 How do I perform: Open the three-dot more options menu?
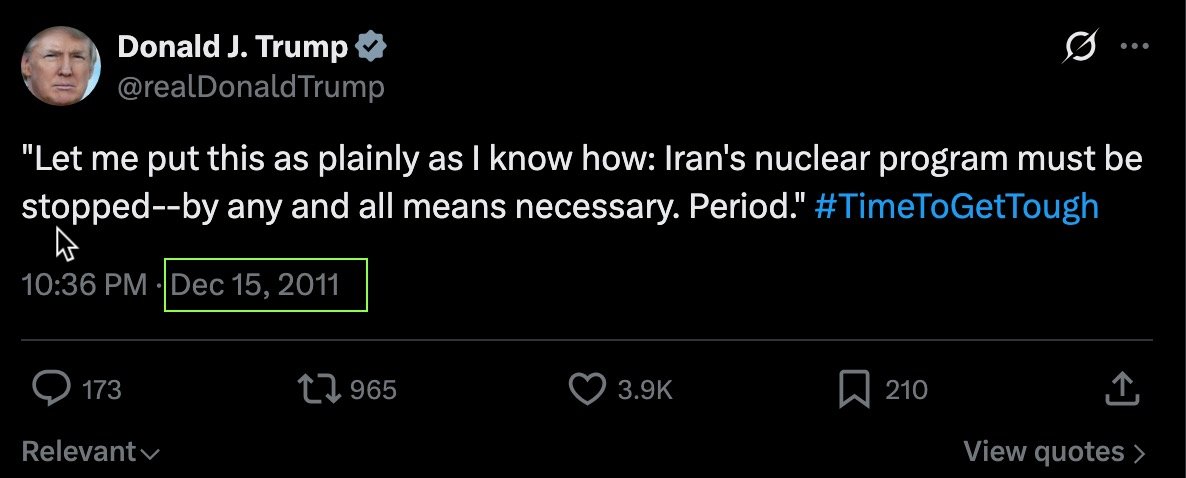(x=1135, y=47)
